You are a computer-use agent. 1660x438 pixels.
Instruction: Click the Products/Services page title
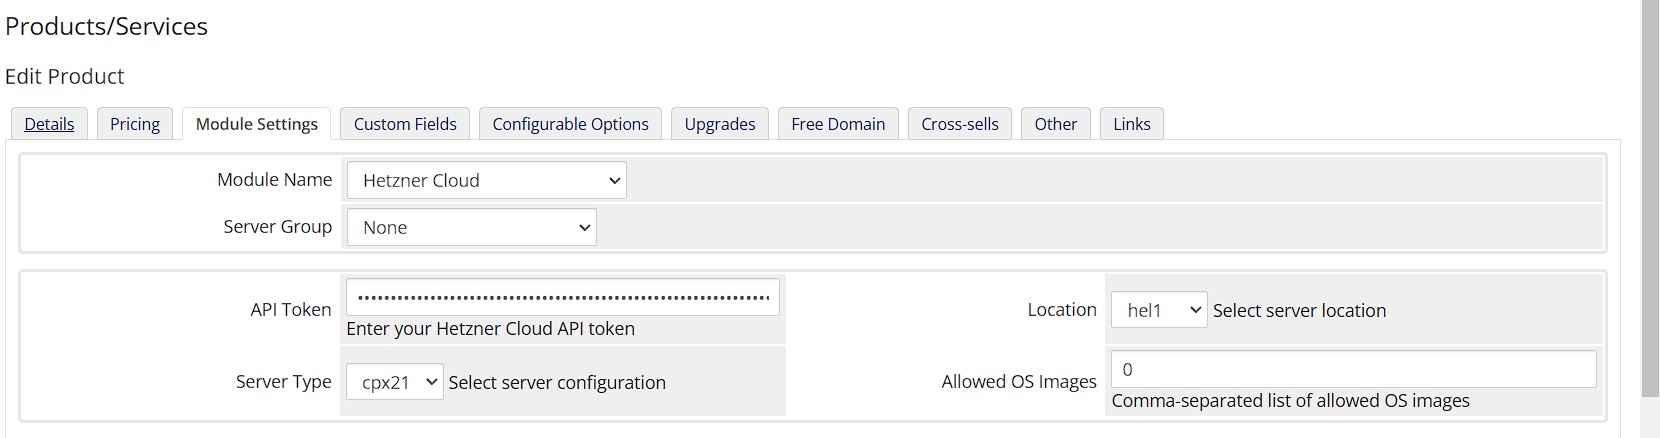[x=107, y=26]
